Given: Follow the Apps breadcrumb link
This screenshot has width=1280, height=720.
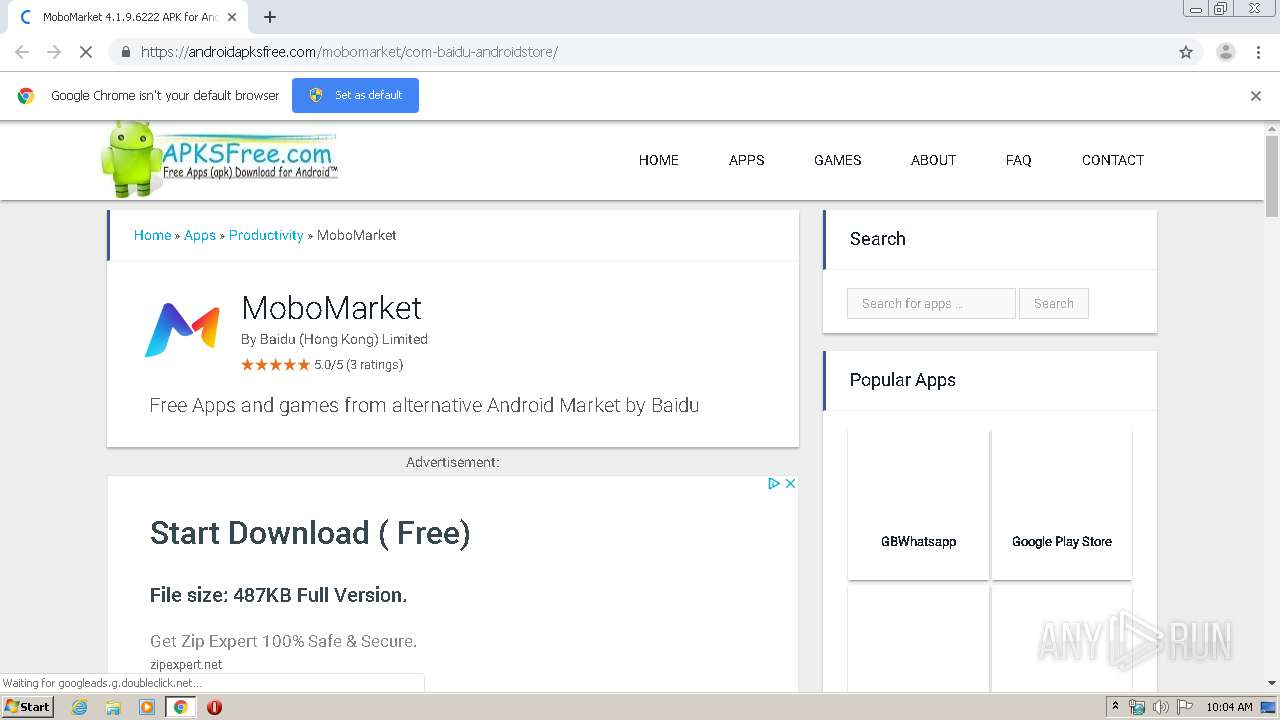Looking at the screenshot, I should 200,235.
